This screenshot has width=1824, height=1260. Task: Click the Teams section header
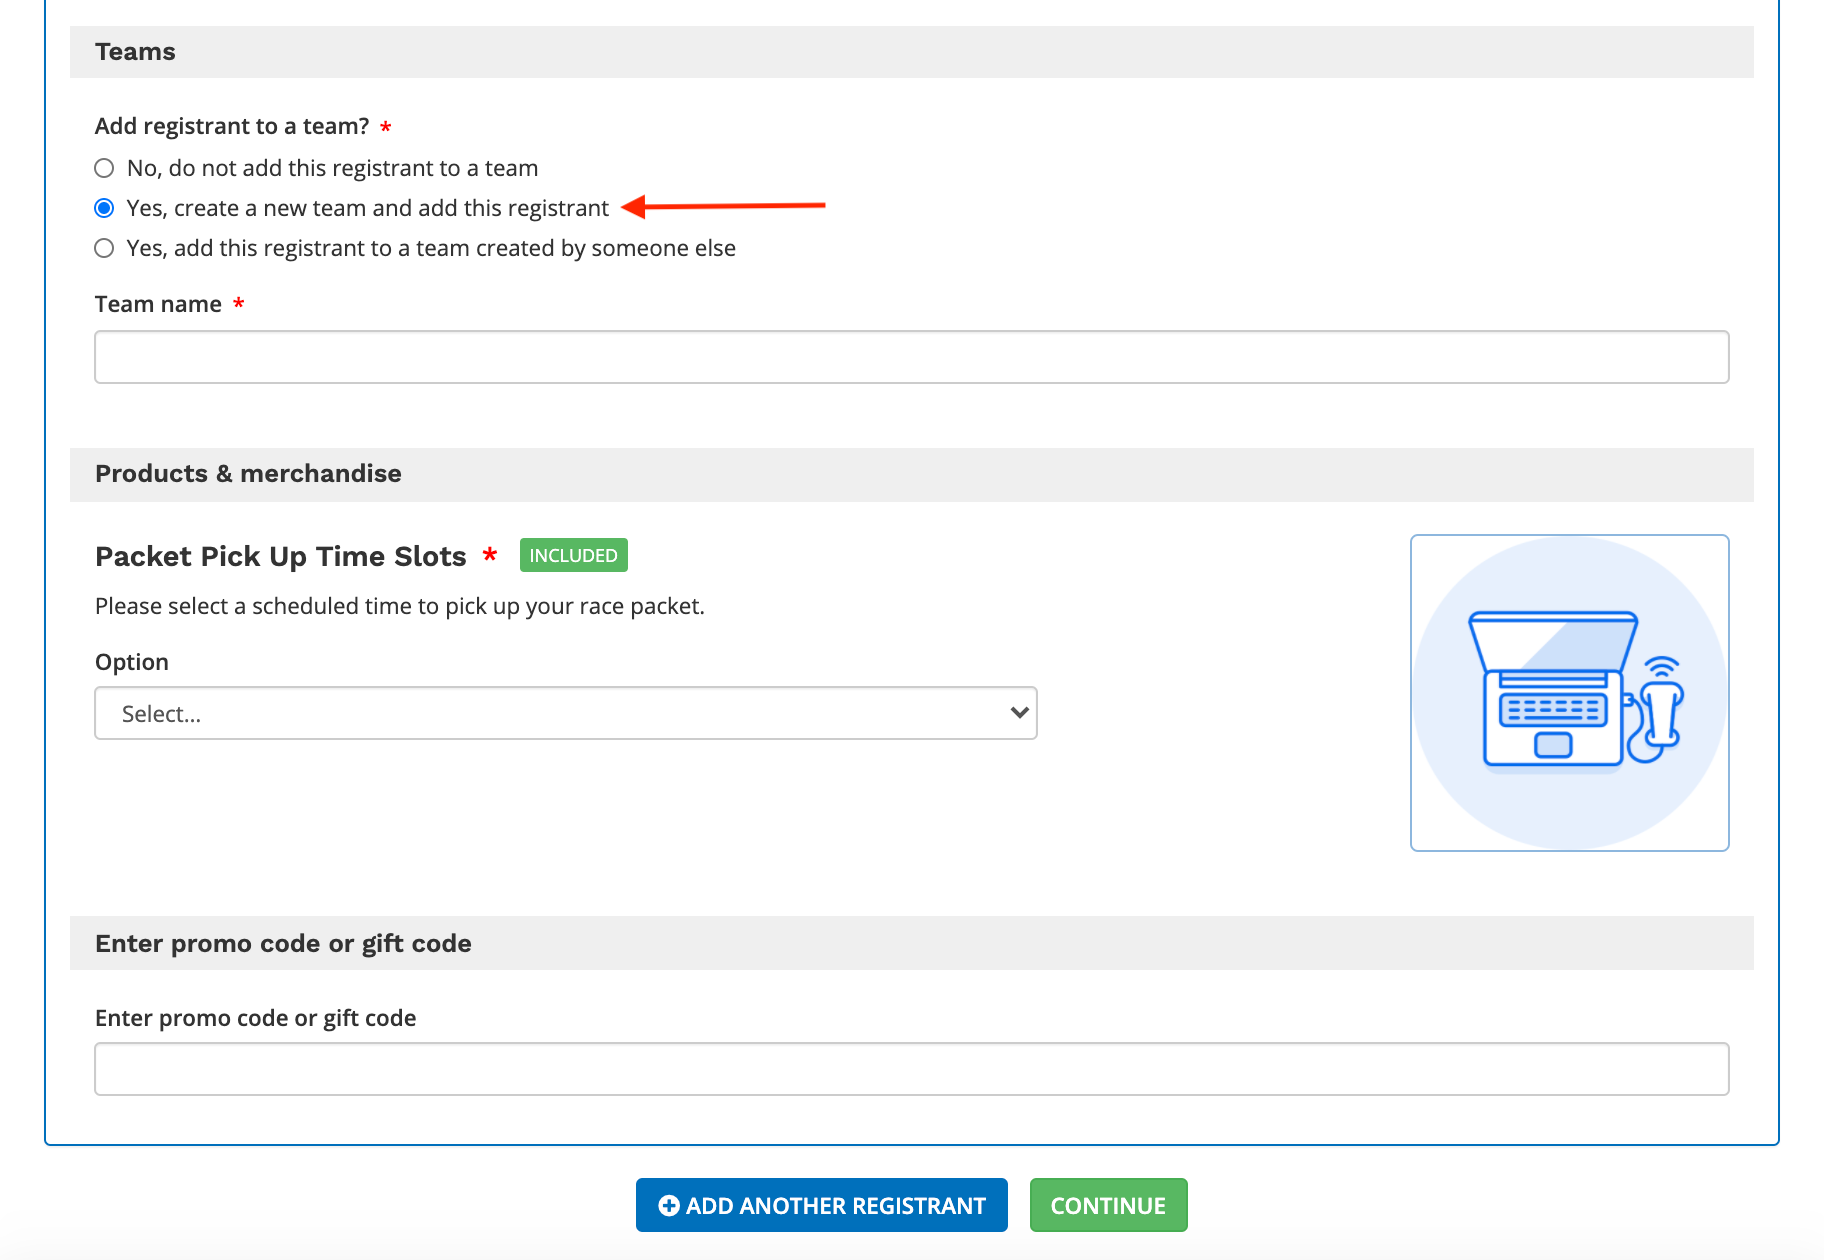point(135,52)
